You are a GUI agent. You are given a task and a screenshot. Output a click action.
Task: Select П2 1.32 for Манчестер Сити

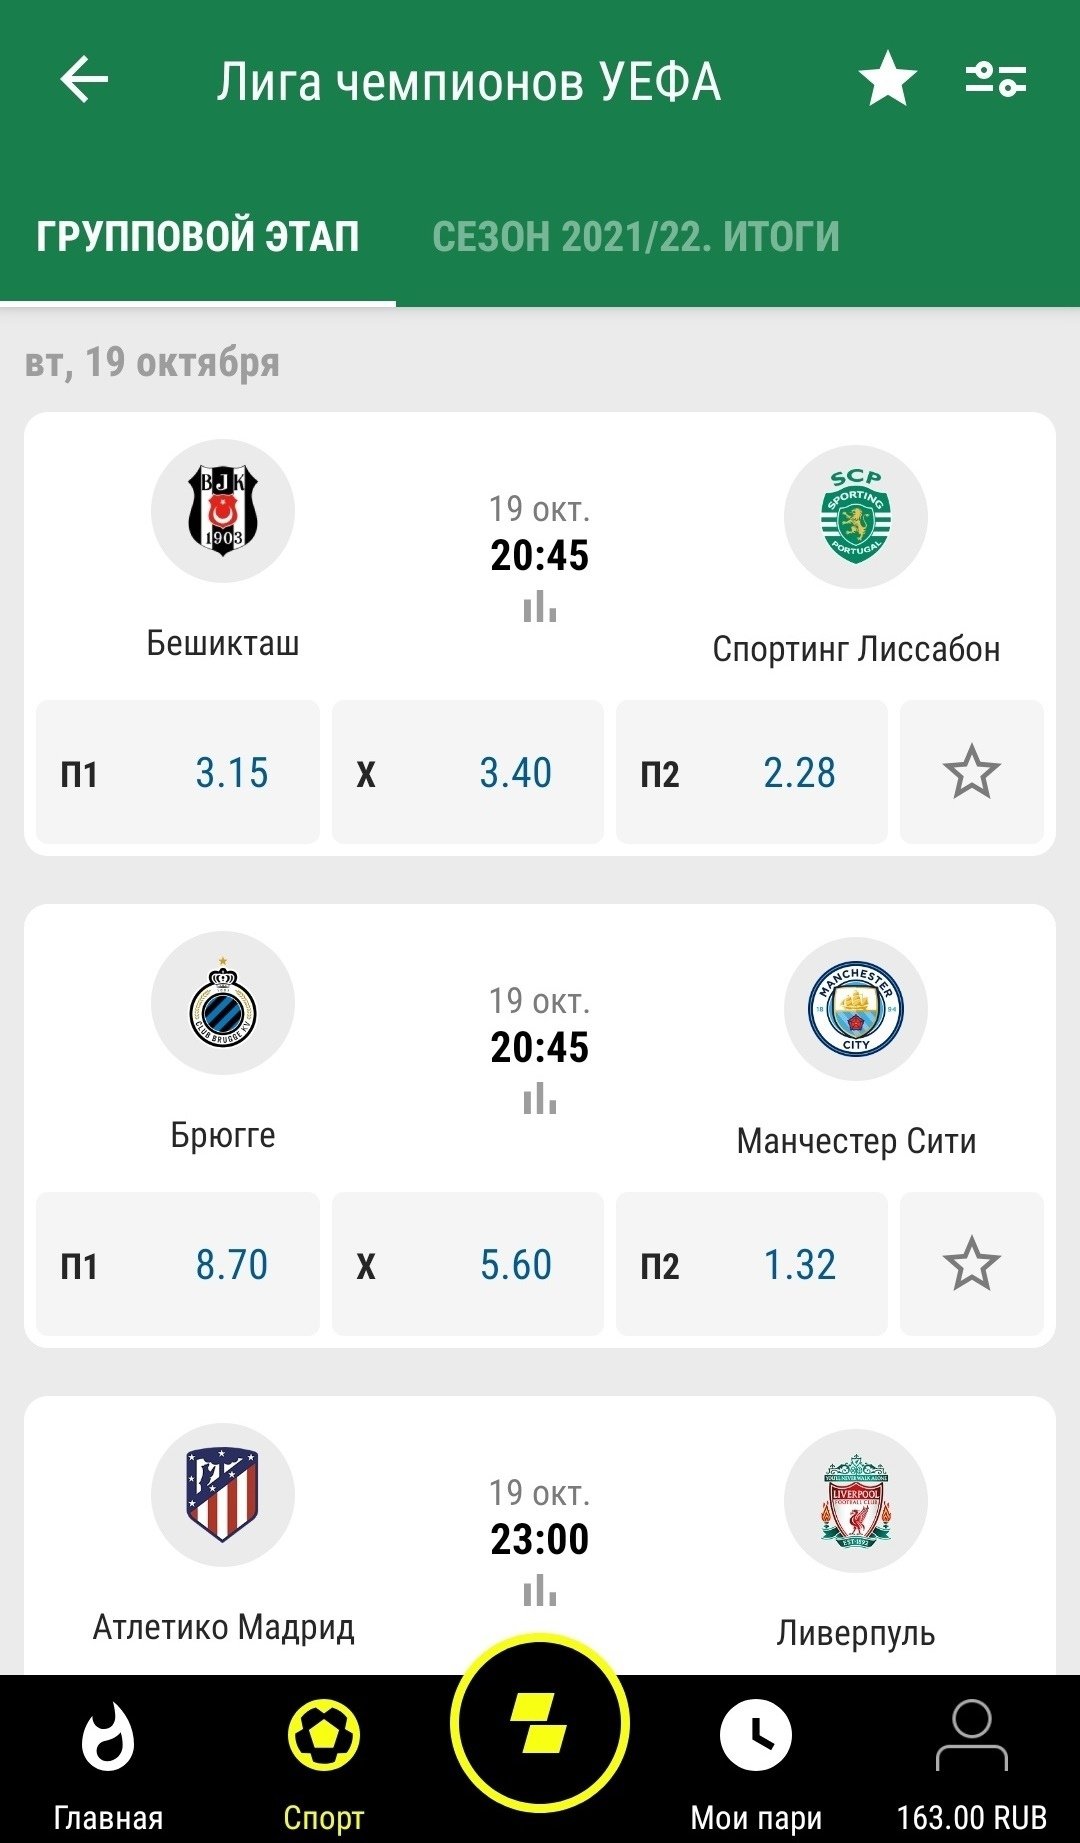pos(752,1265)
